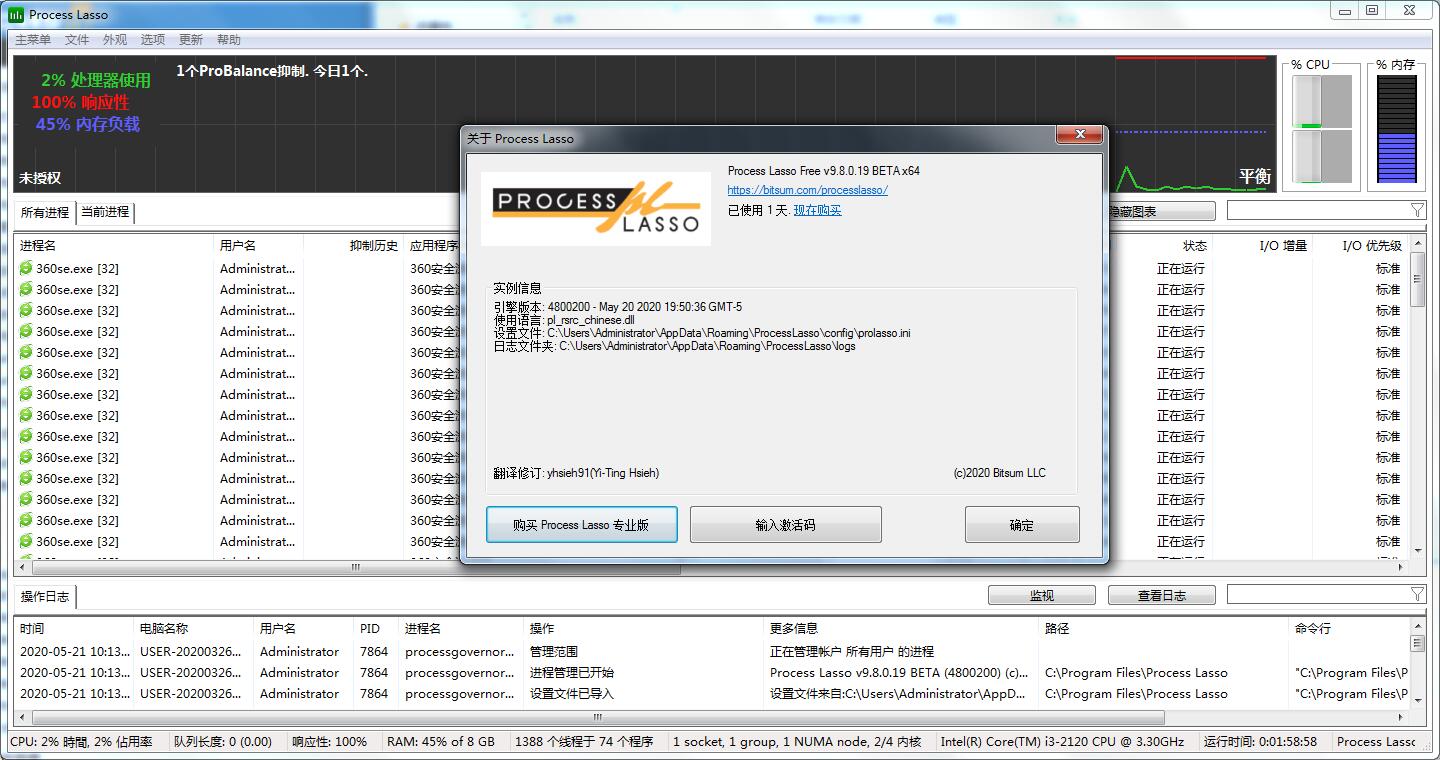Image resolution: width=1440 pixels, height=760 pixels.
Task: Close the 关于 Process Lasso dialog with X
Action: (1080, 135)
